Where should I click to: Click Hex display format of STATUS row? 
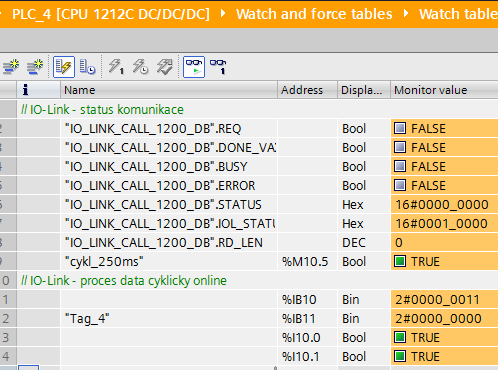click(x=364, y=204)
